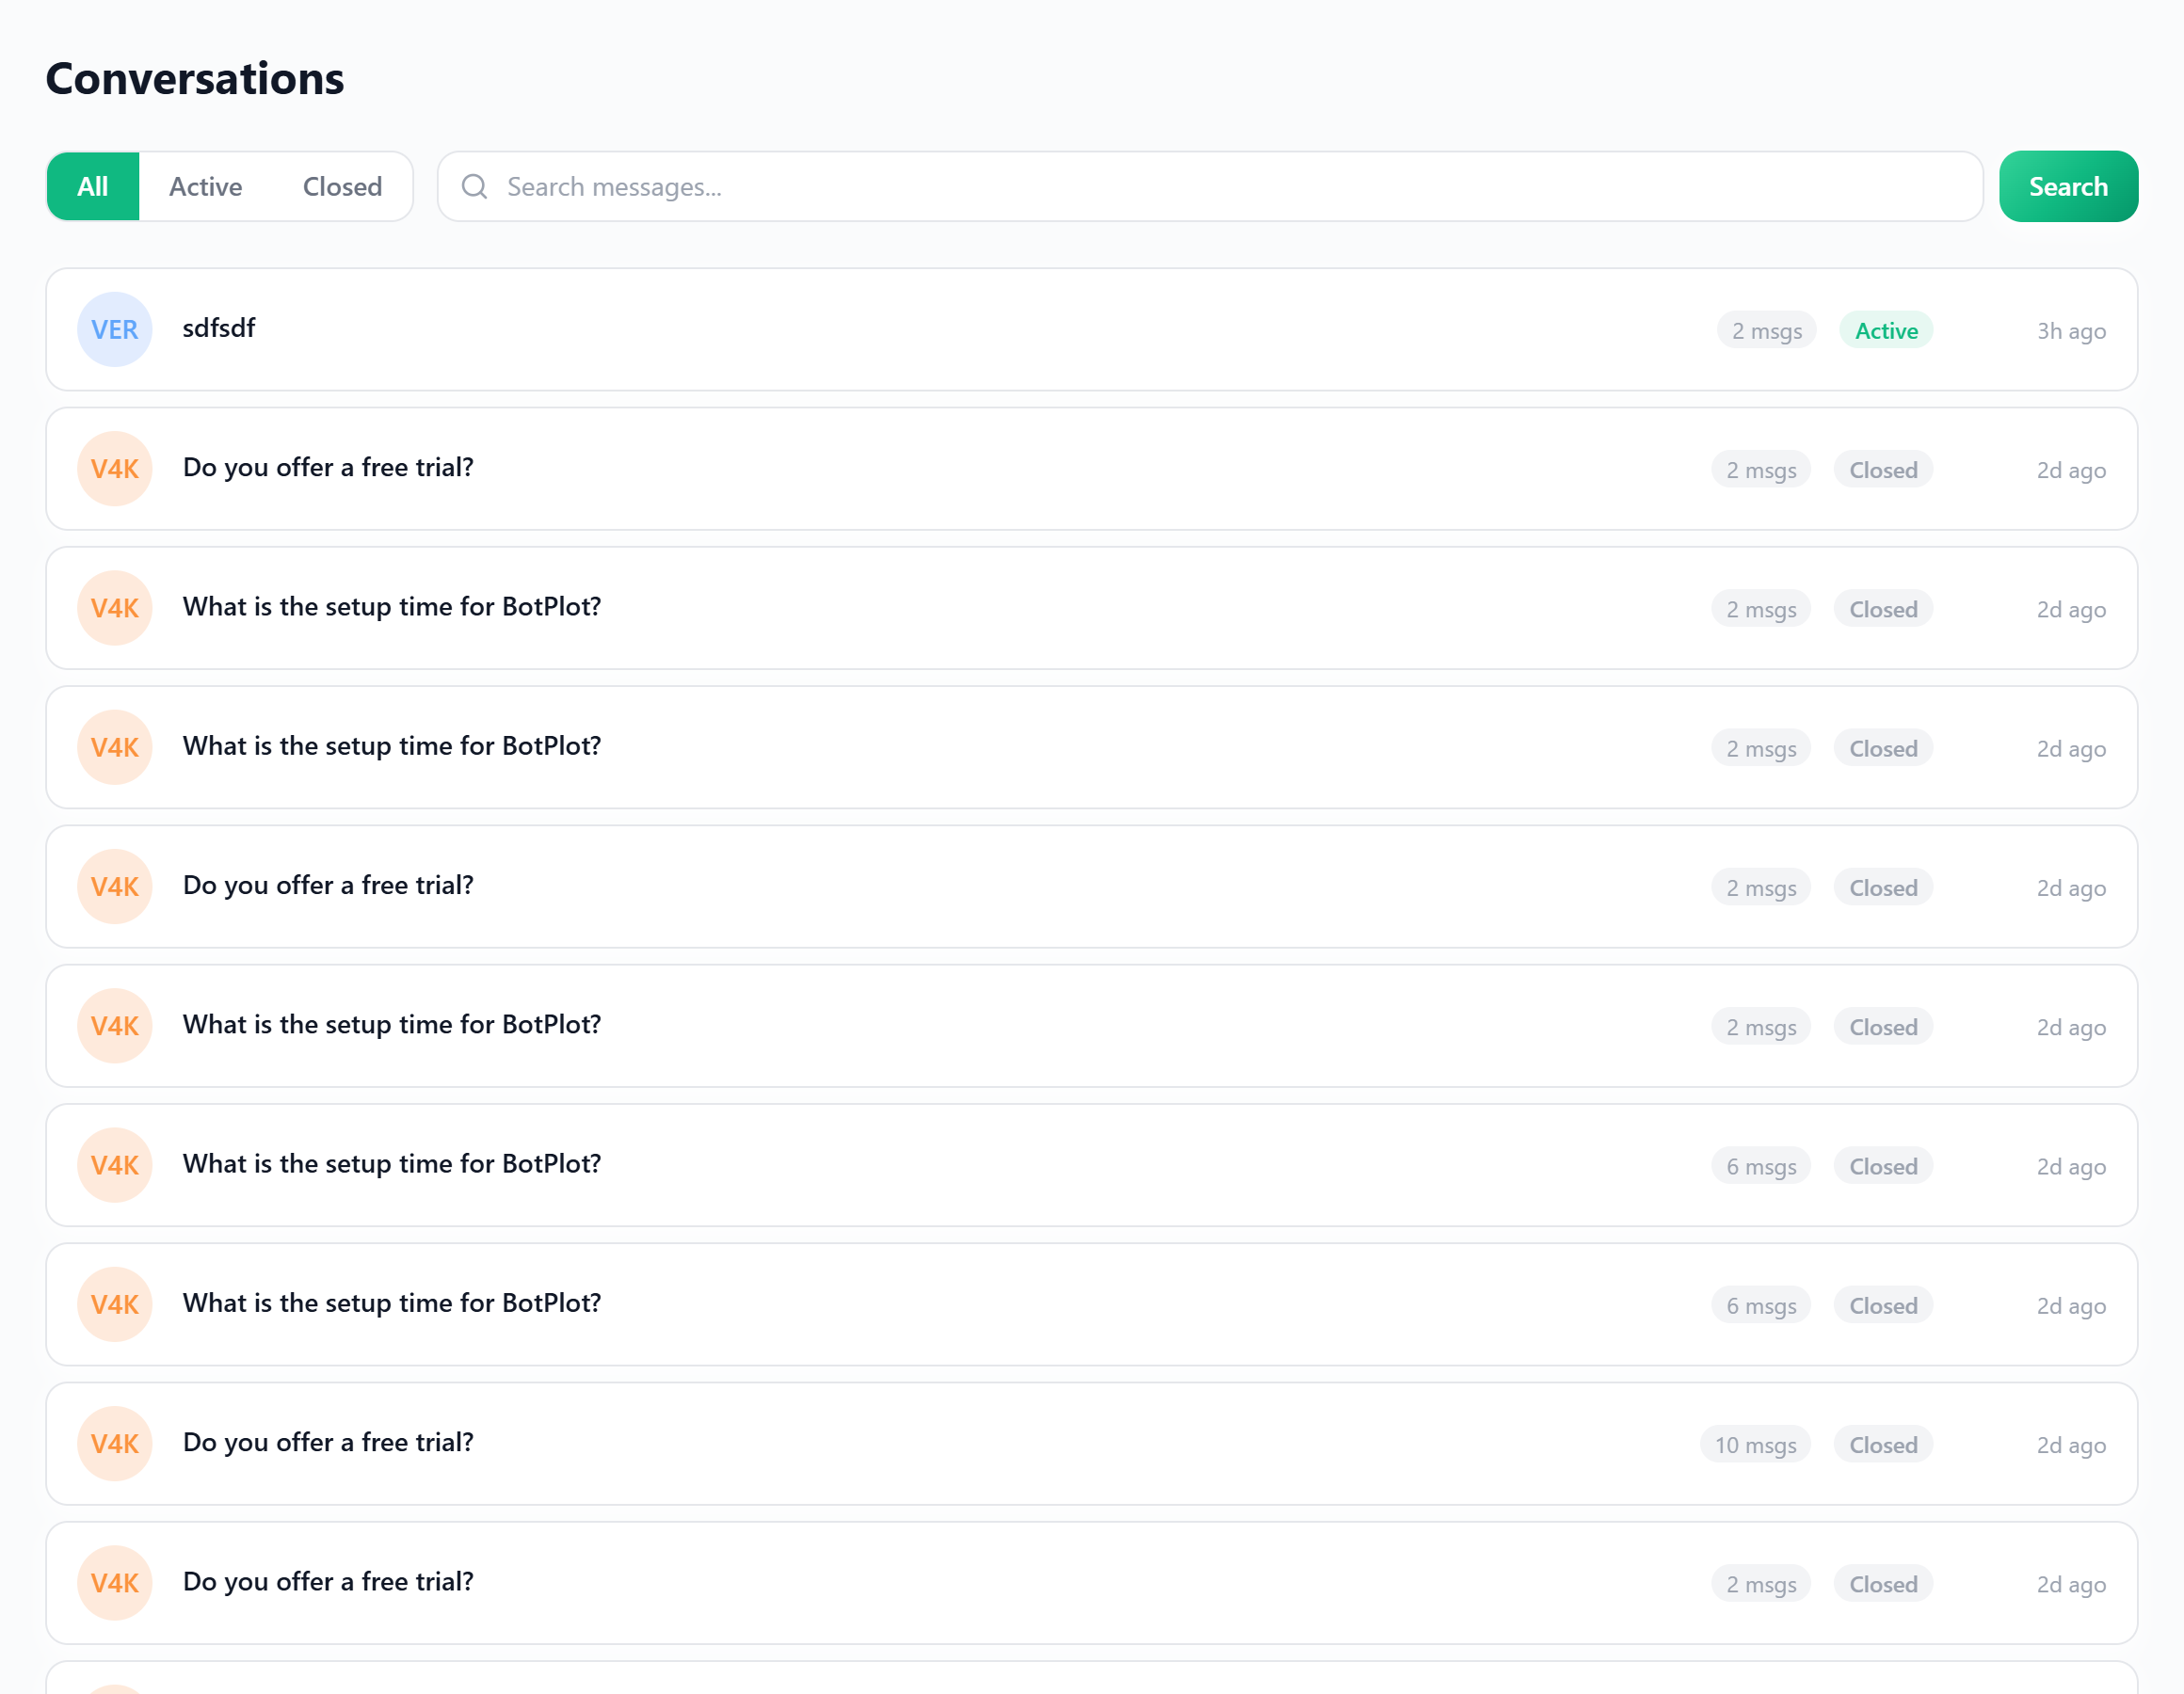Select the All filter tab

[93, 187]
